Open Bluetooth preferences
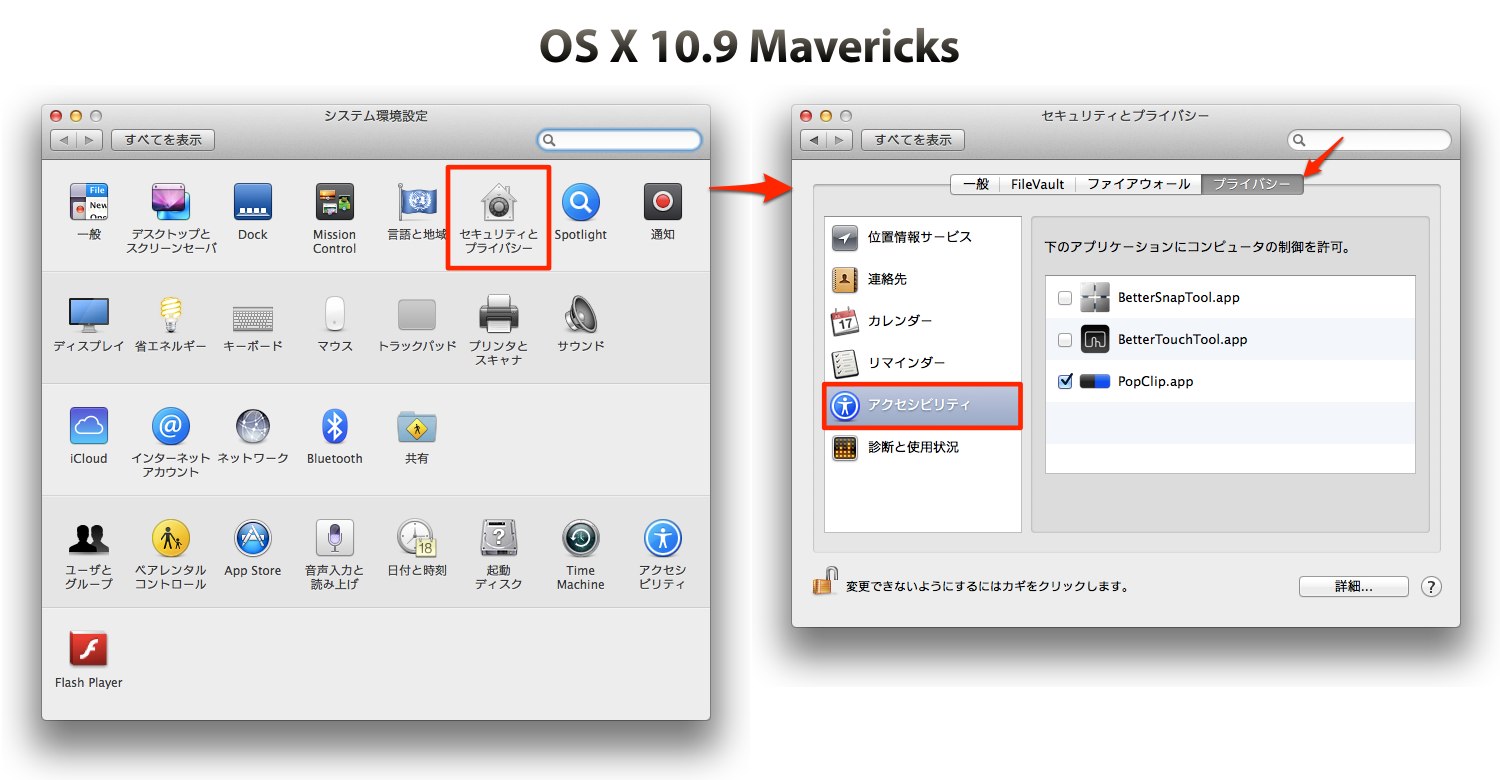This screenshot has height=780, width=1500. 334,427
